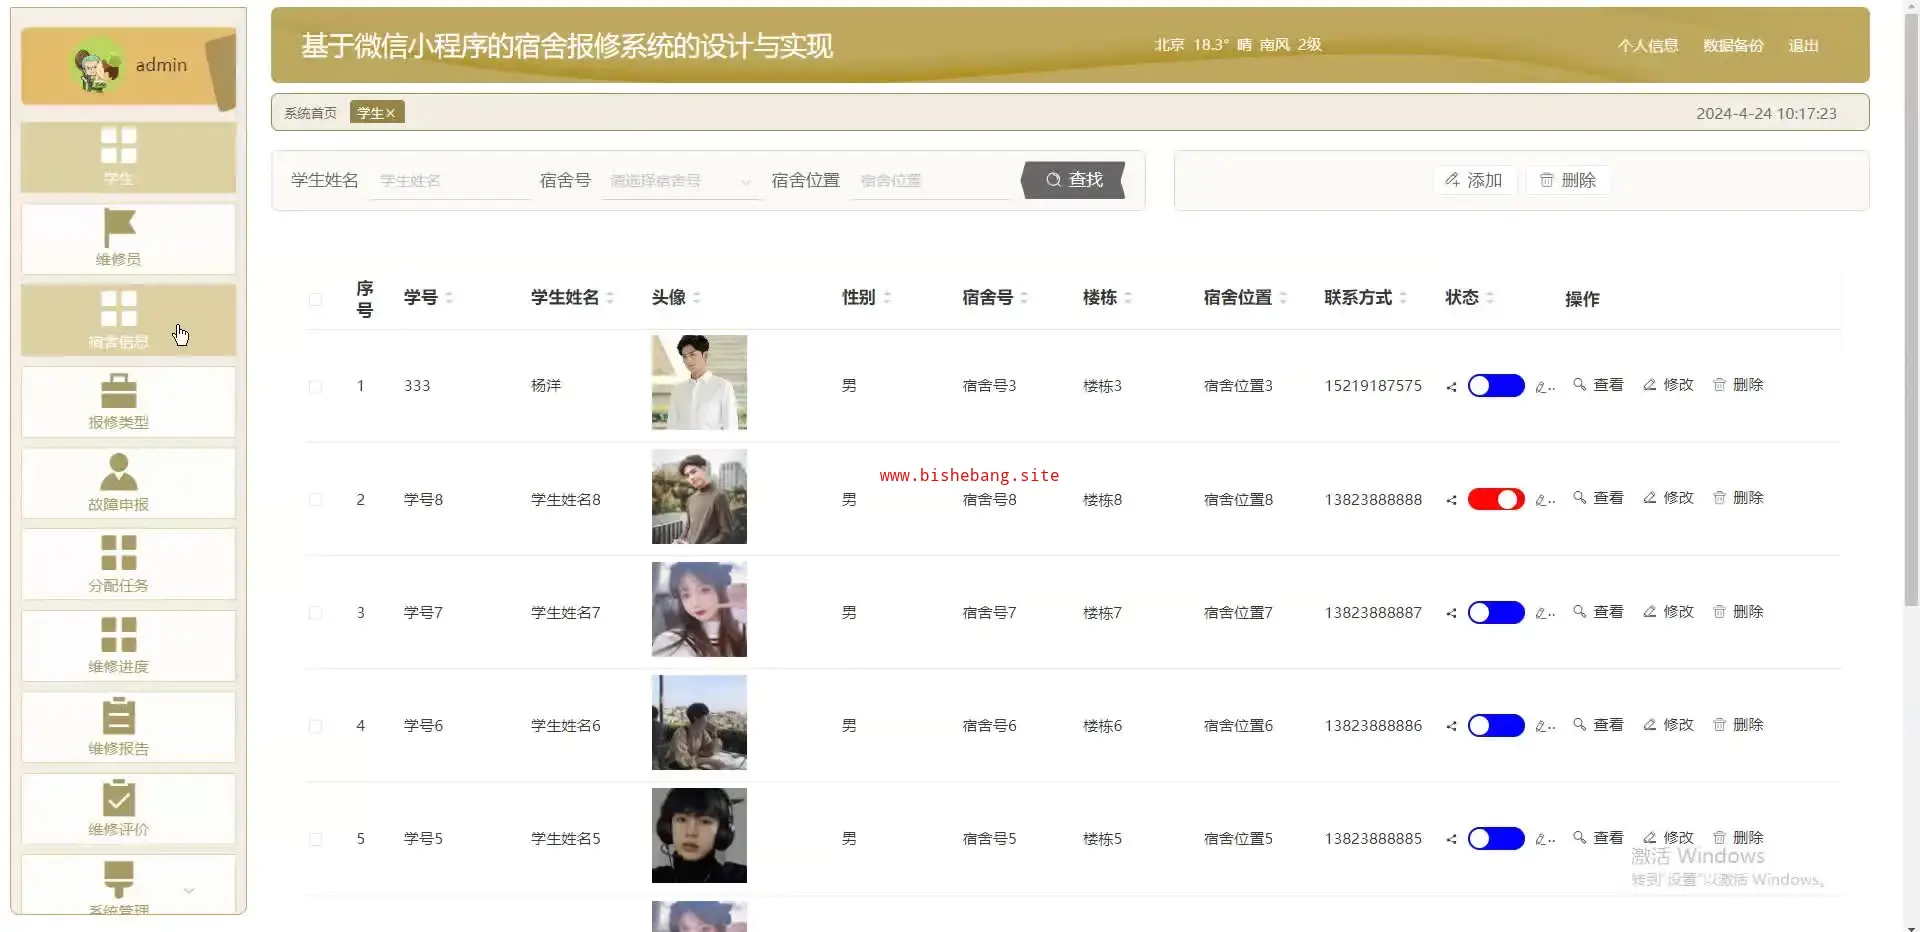View details for 学生姓名6
1920x932 pixels.
coord(1598,725)
